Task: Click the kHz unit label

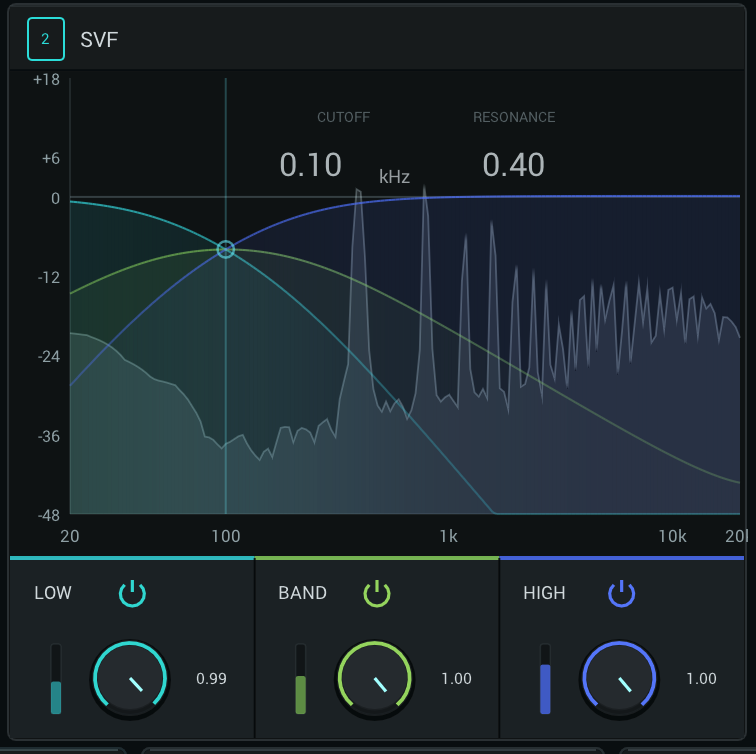Action: point(394,177)
